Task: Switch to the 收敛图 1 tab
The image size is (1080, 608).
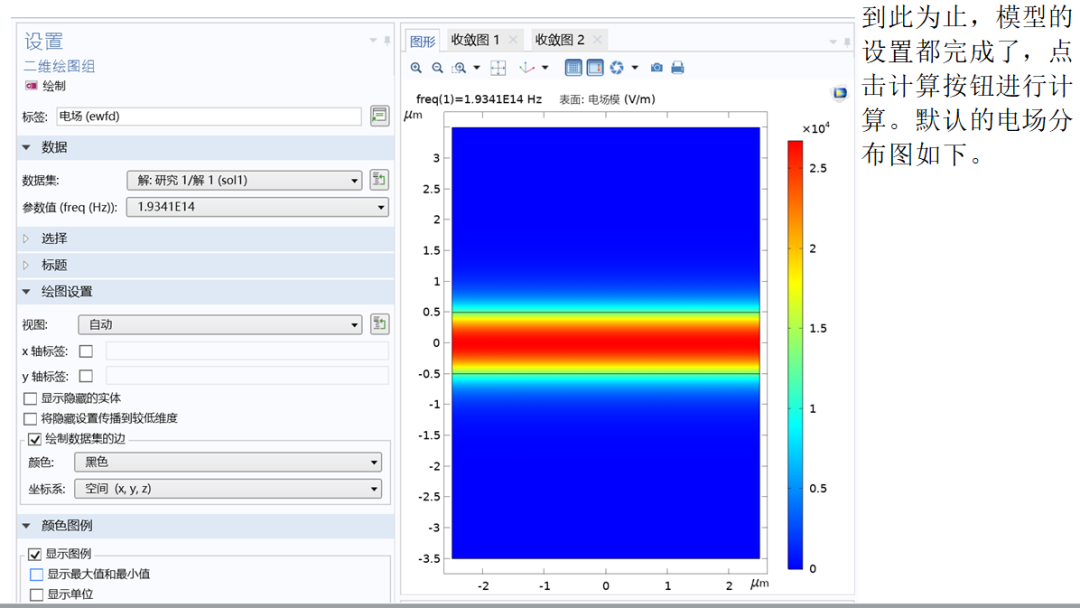Action: click(x=475, y=40)
